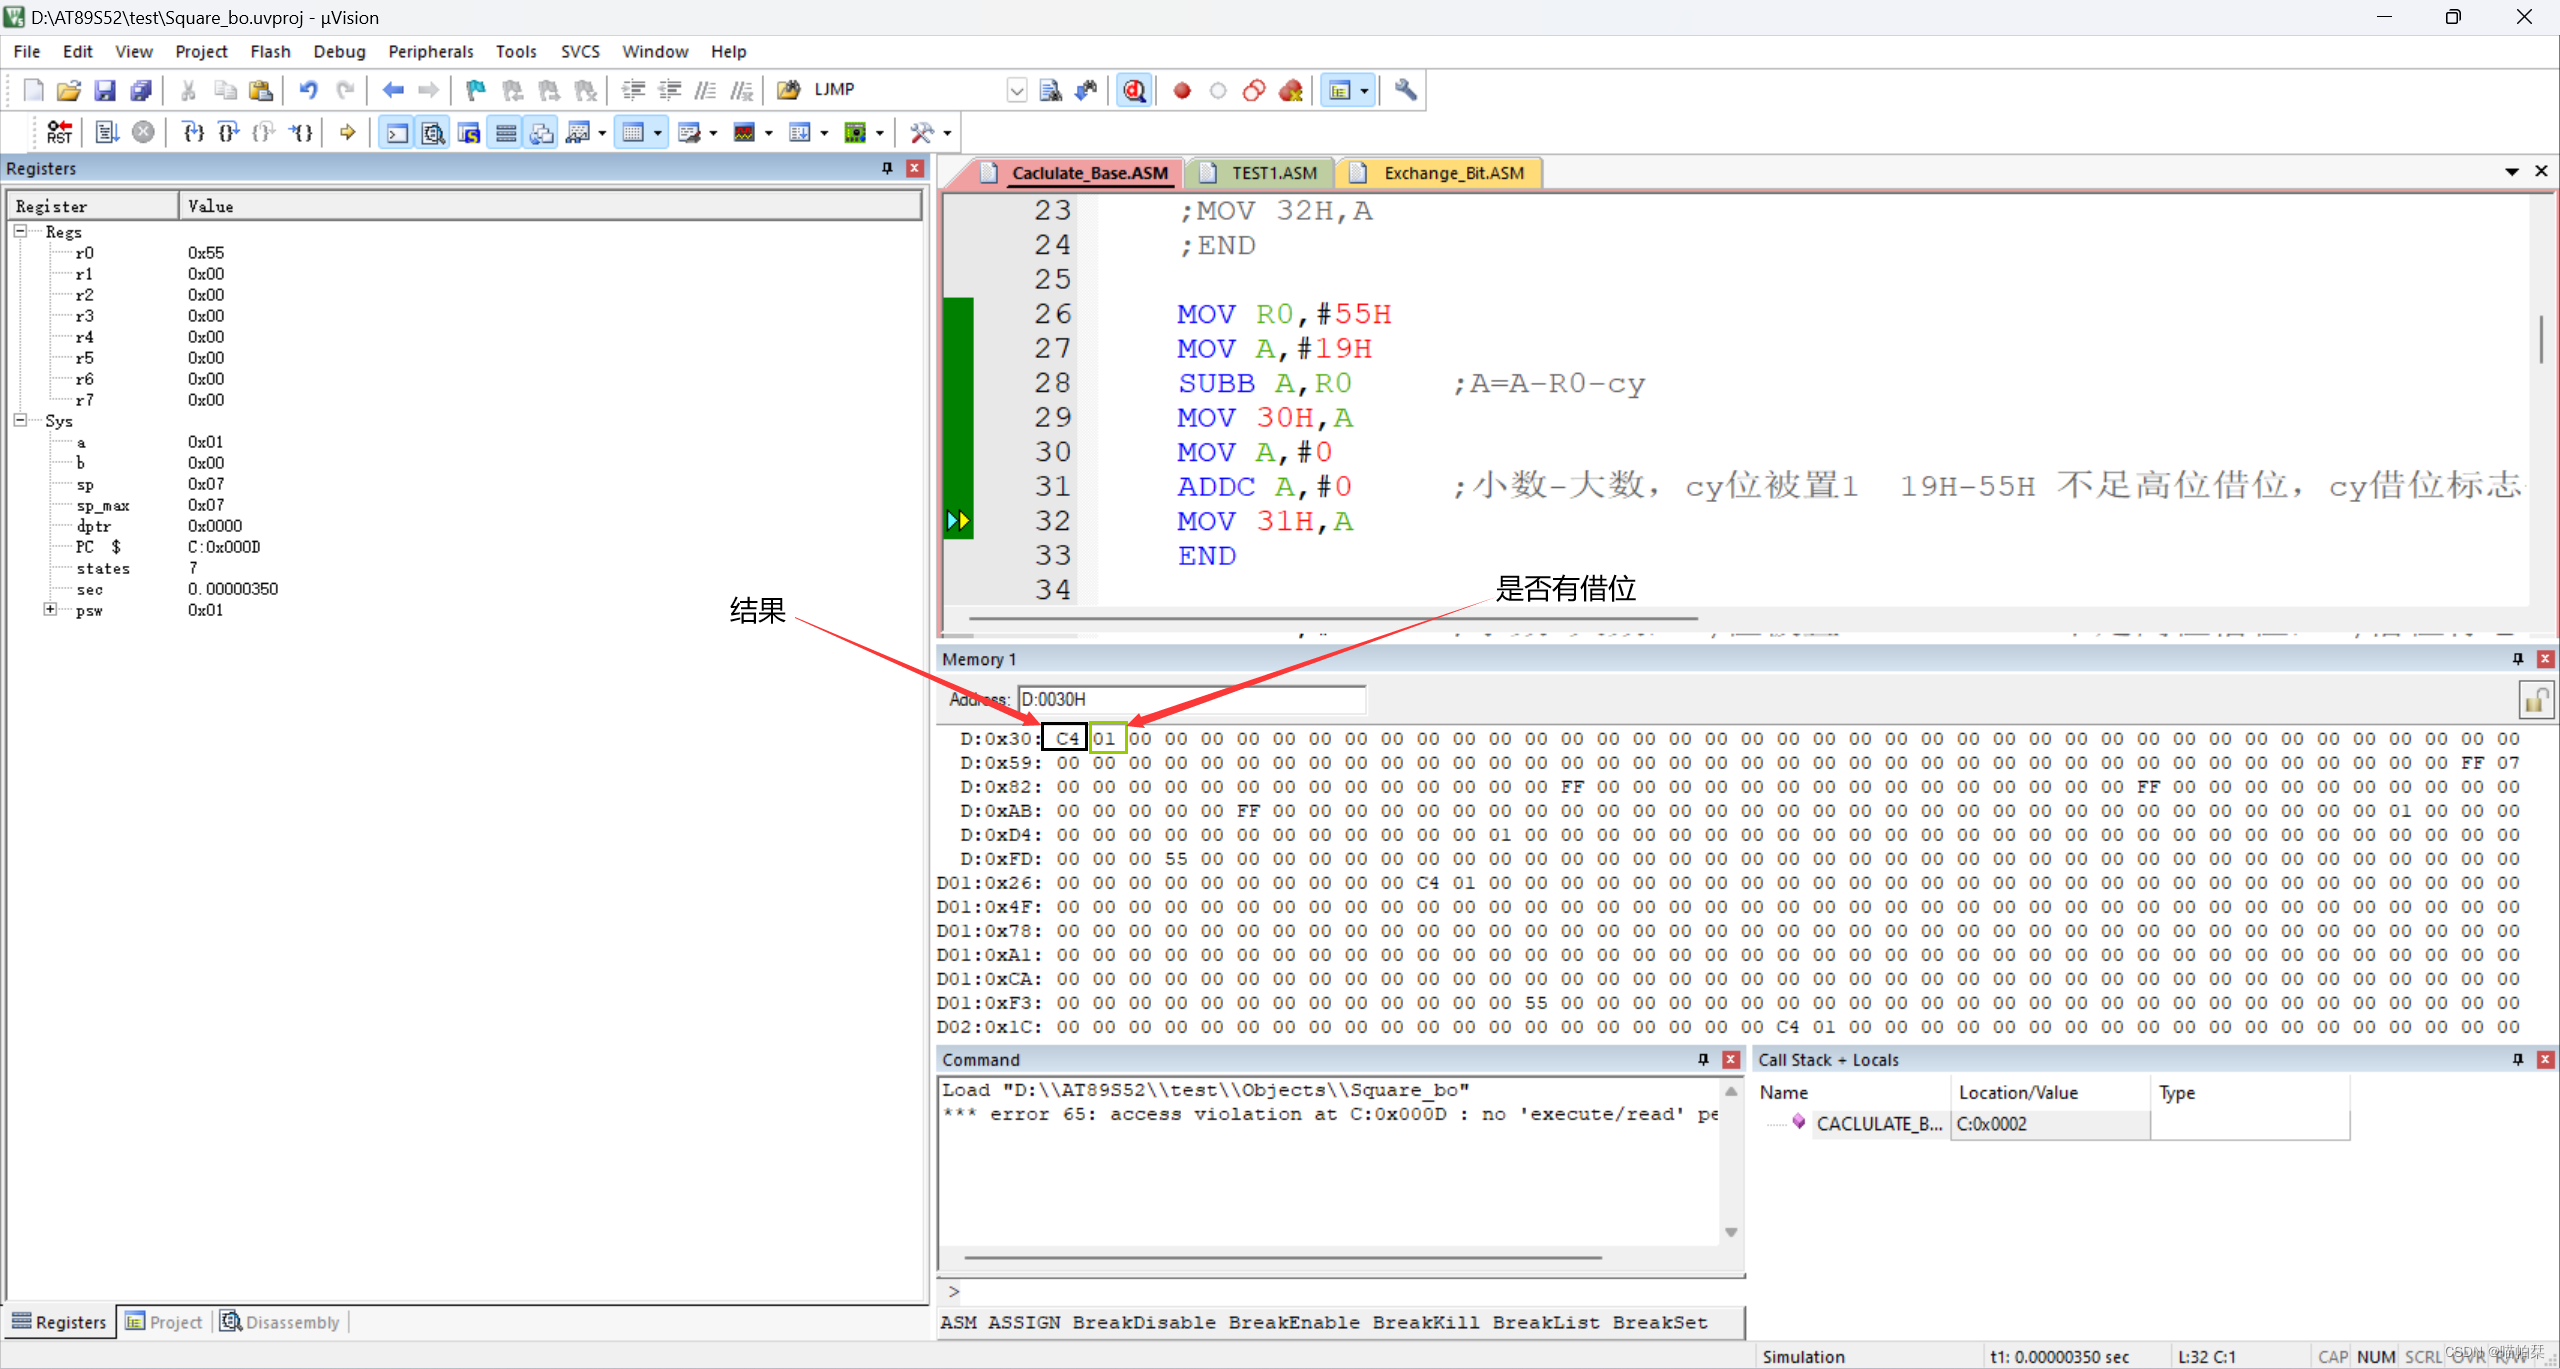Click the Run program icon

click(107, 132)
